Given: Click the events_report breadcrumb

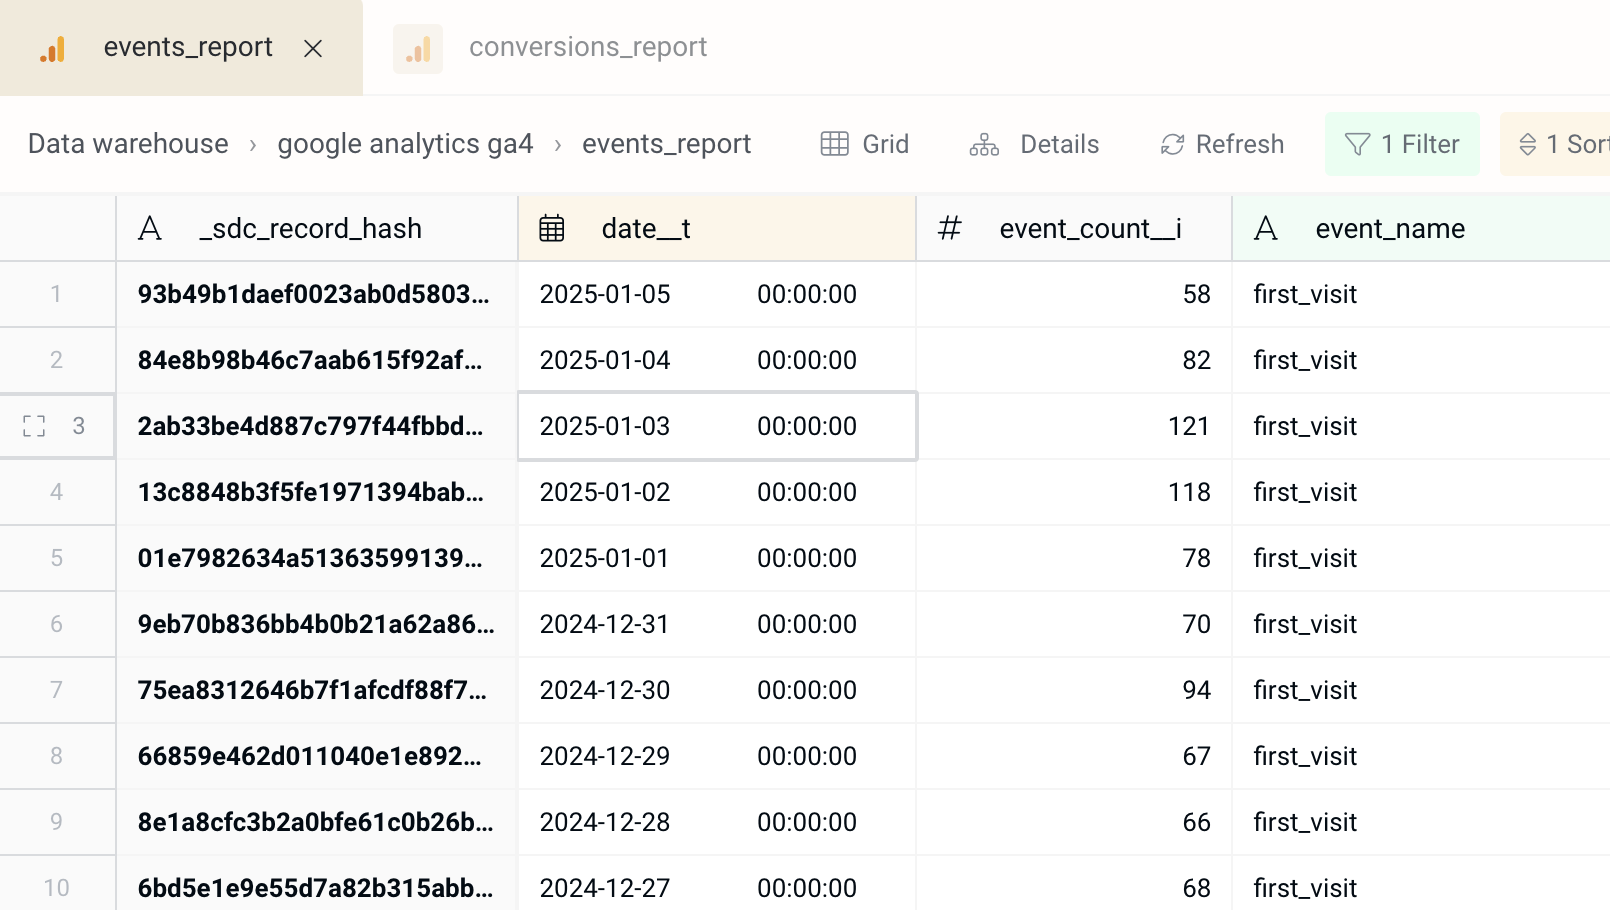Looking at the screenshot, I should click(666, 144).
